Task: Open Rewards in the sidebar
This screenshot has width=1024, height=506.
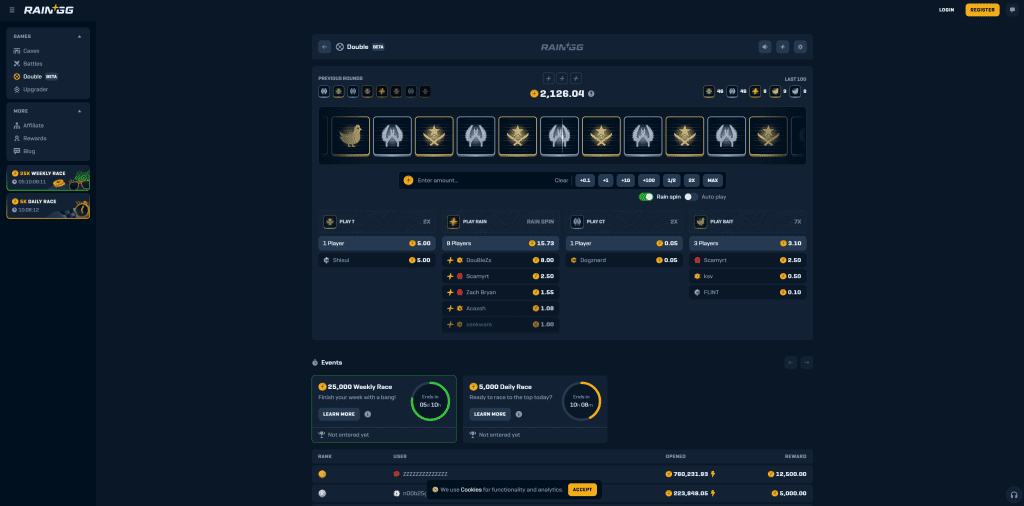Action: pyautogui.click(x=34, y=138)
